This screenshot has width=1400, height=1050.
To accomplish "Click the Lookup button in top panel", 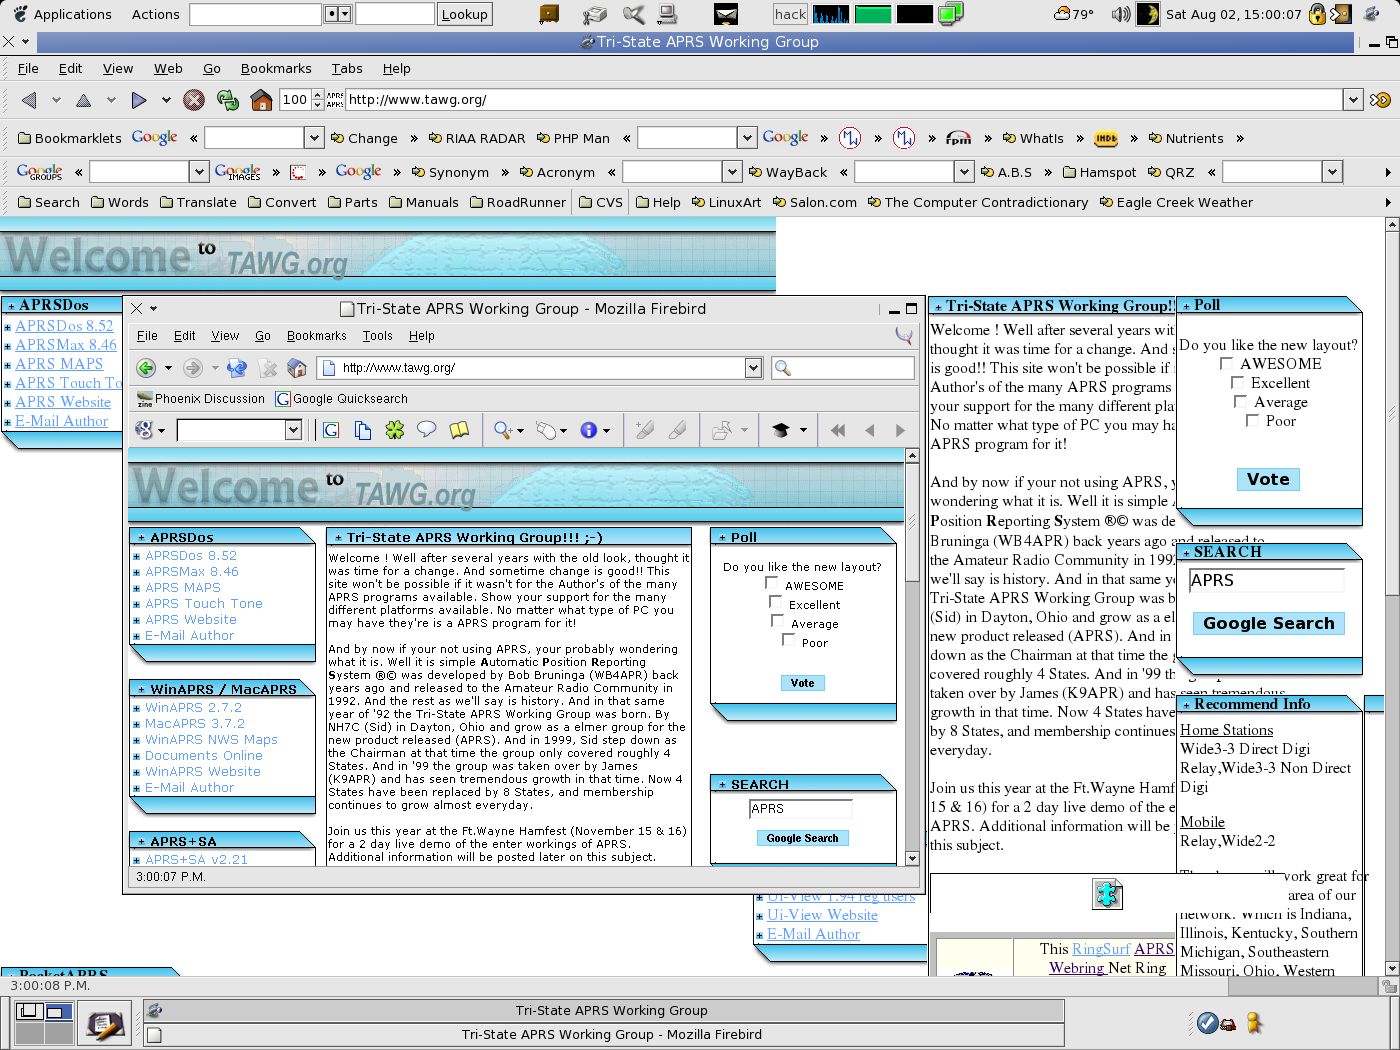I will pyautogui.click(x=465, y=14).
